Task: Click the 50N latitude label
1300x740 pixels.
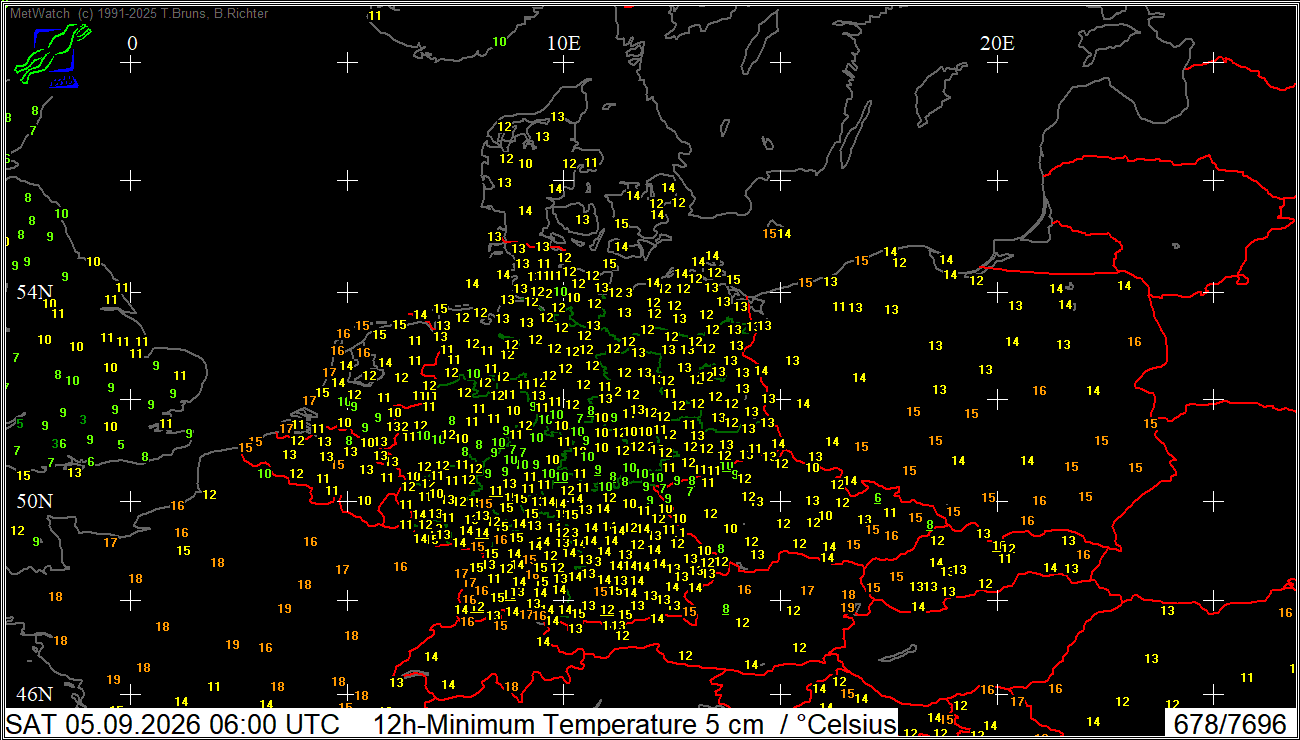Action: click(33, 499)
